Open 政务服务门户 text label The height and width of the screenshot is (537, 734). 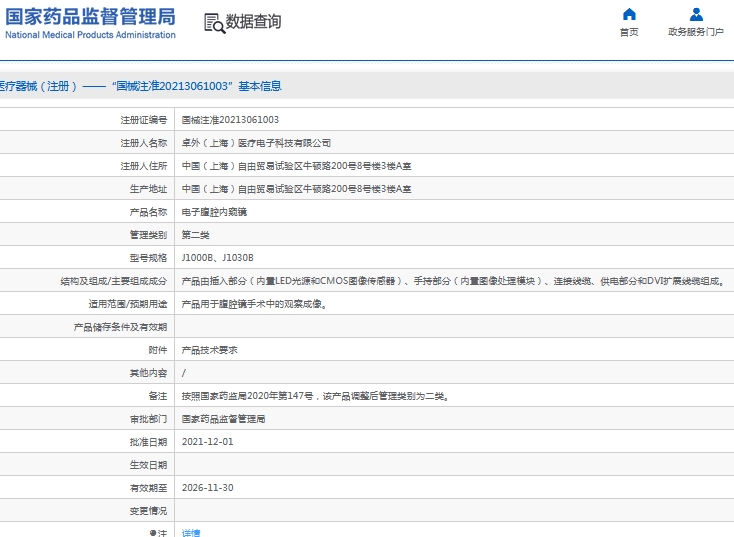[696, 32]
